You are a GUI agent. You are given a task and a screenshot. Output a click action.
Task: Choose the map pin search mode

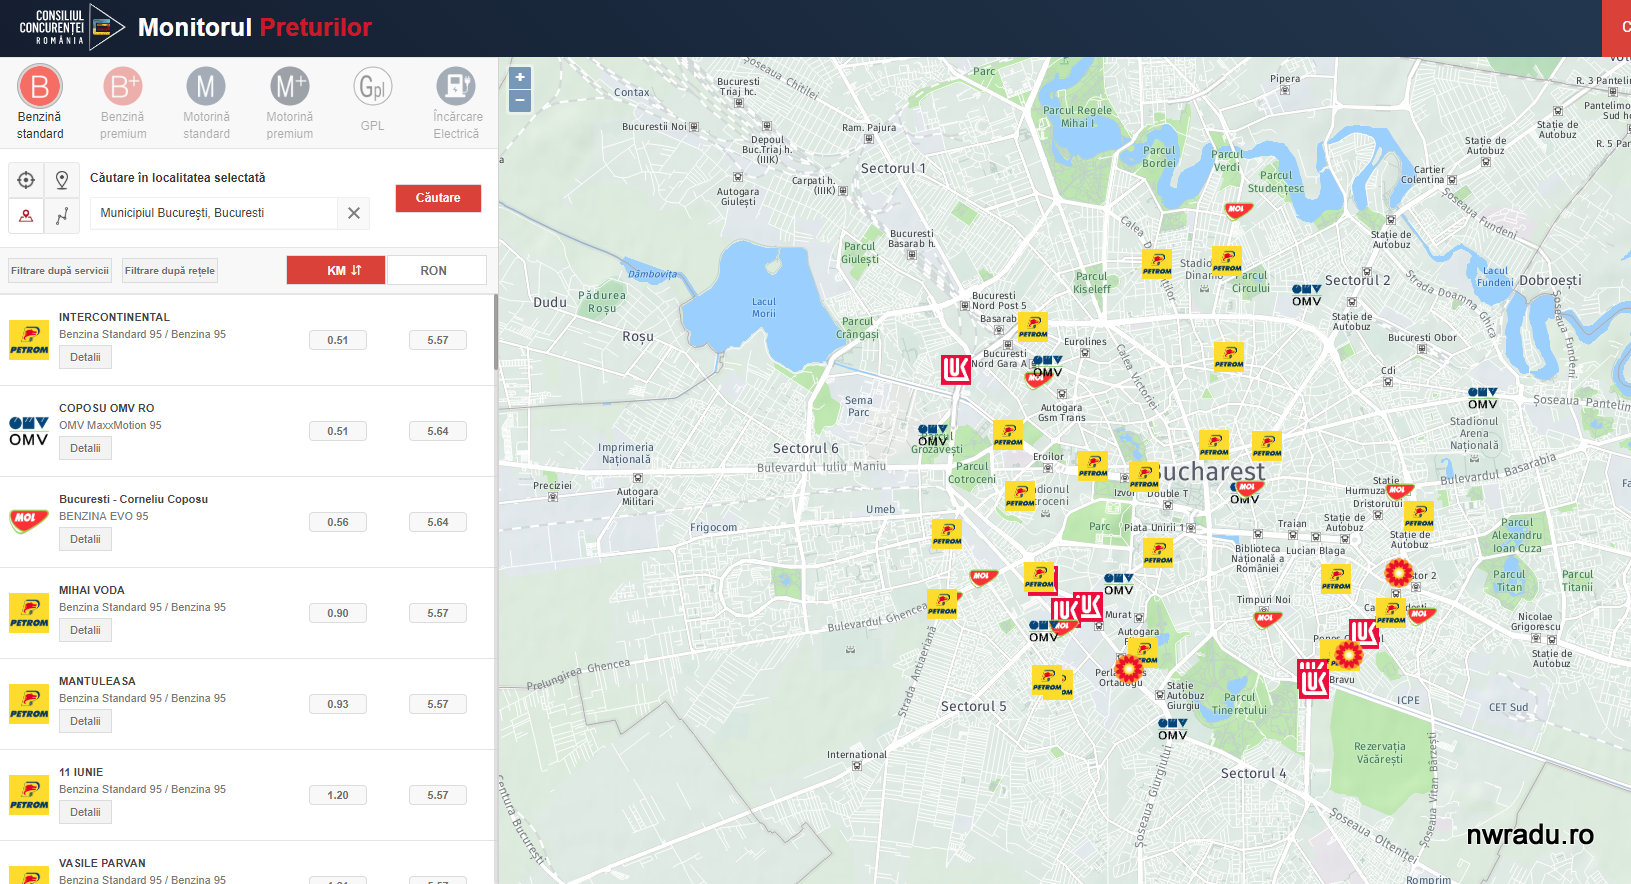62,180
